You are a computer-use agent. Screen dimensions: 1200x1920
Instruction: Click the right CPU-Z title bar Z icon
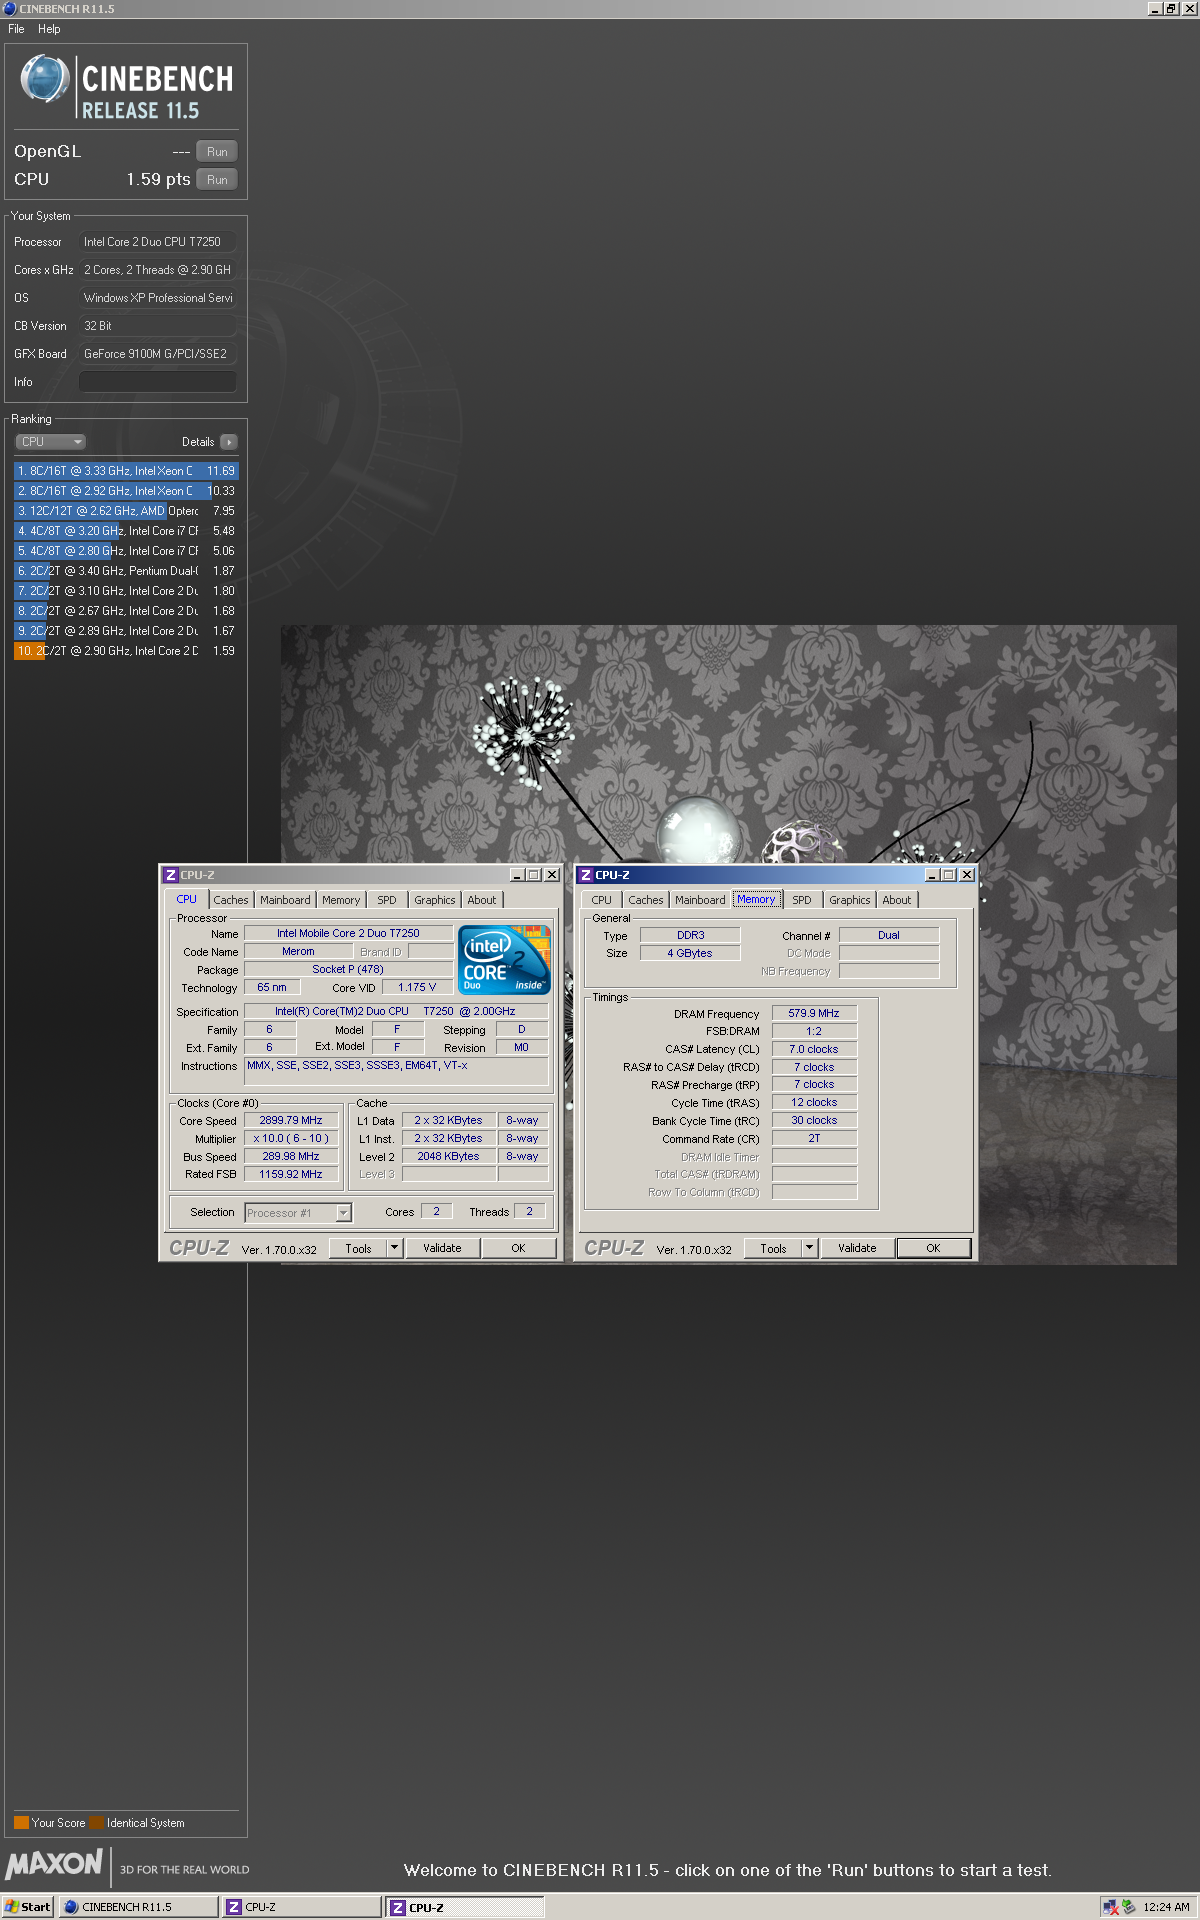[586, 875]
